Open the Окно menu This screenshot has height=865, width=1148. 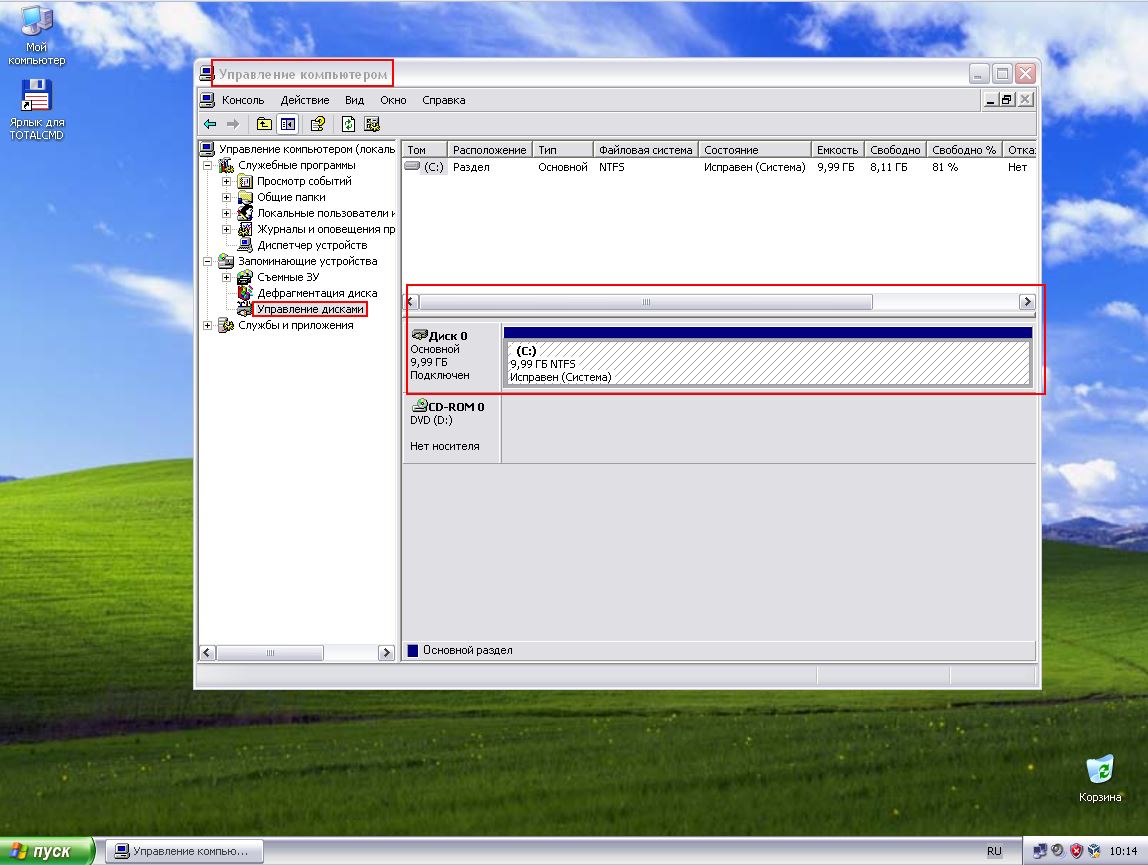tap(393, 100)
